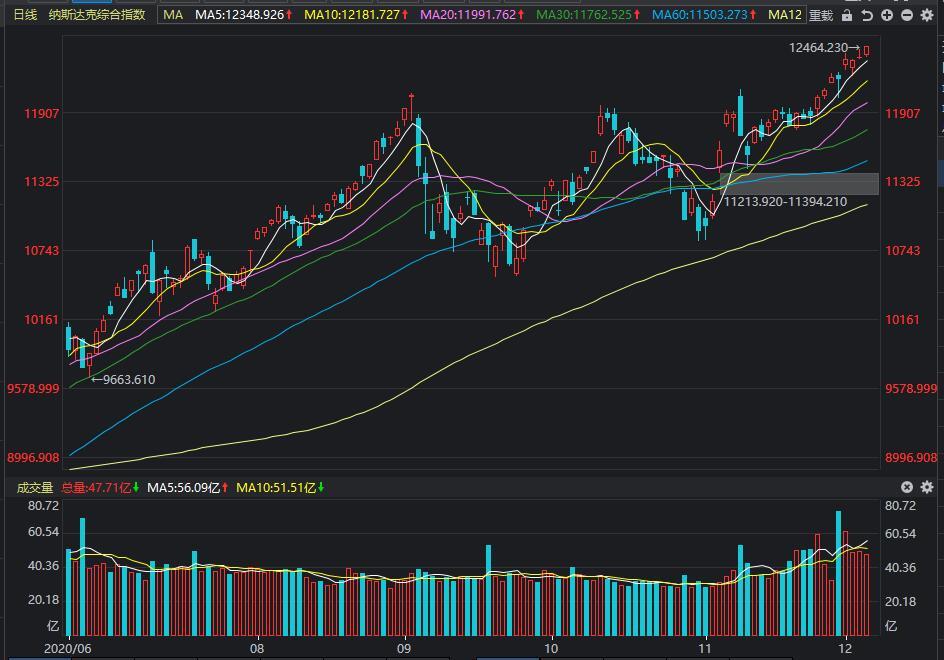Click the 纳斯达克综合指数 index name
This screenshot has width=944, height=660.
(x=97, y=14)
